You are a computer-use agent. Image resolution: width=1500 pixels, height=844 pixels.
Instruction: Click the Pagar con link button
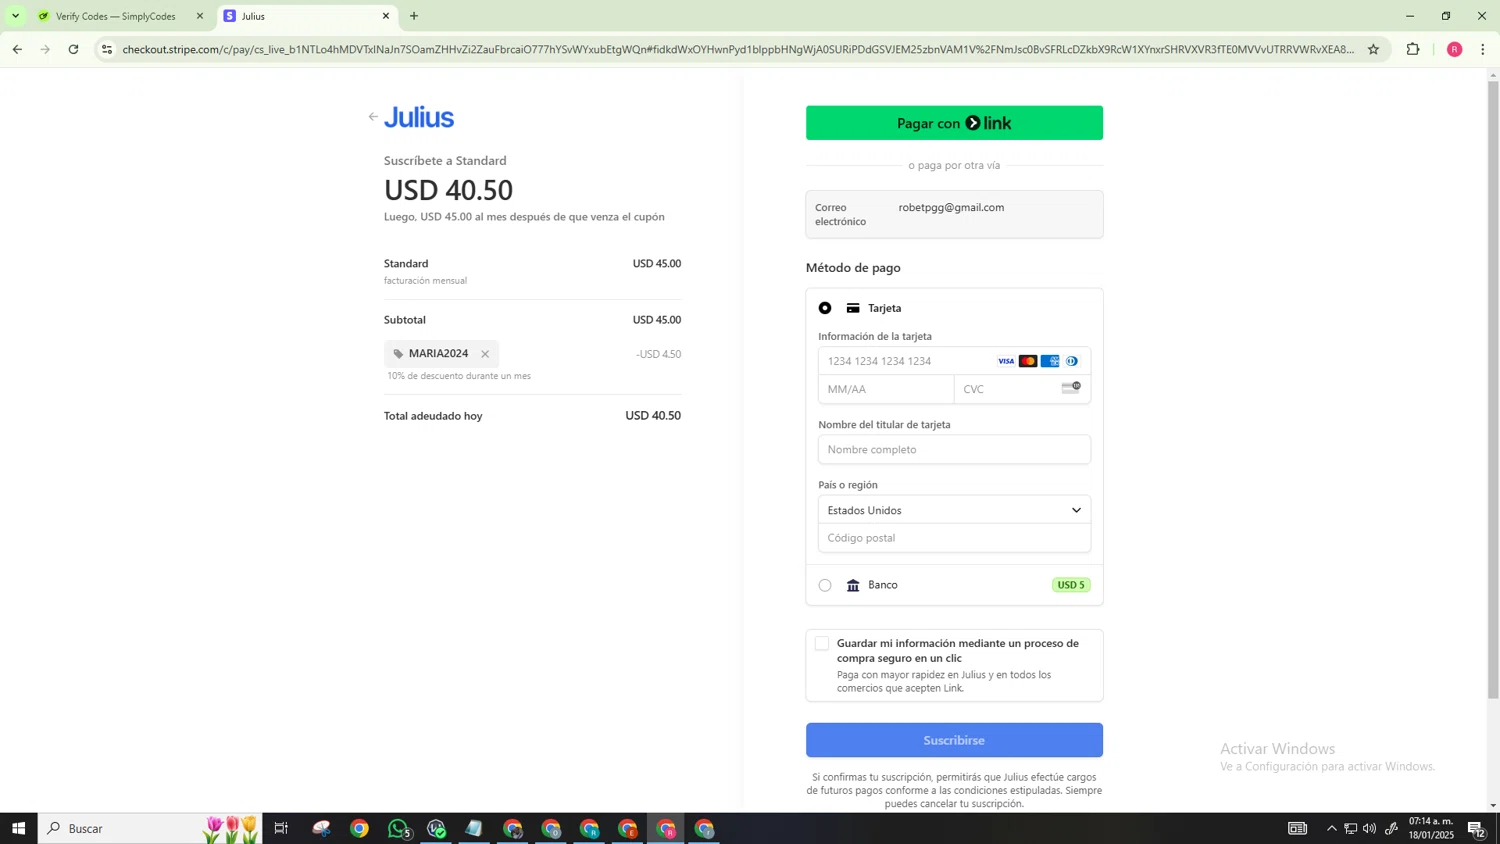pos(954,123)
